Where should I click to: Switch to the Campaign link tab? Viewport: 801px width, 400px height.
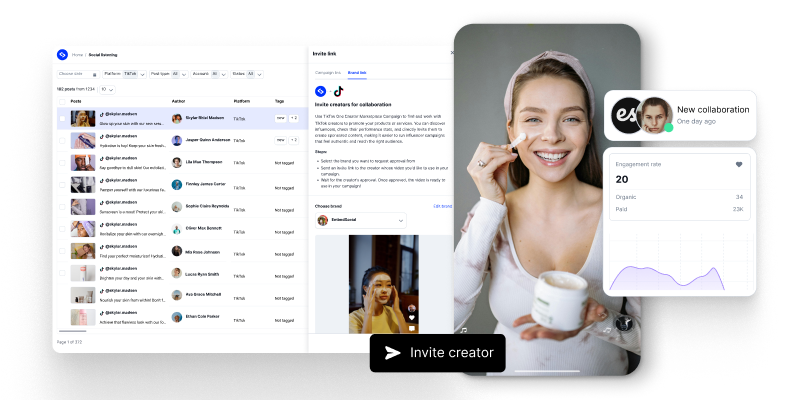[328, 73]
